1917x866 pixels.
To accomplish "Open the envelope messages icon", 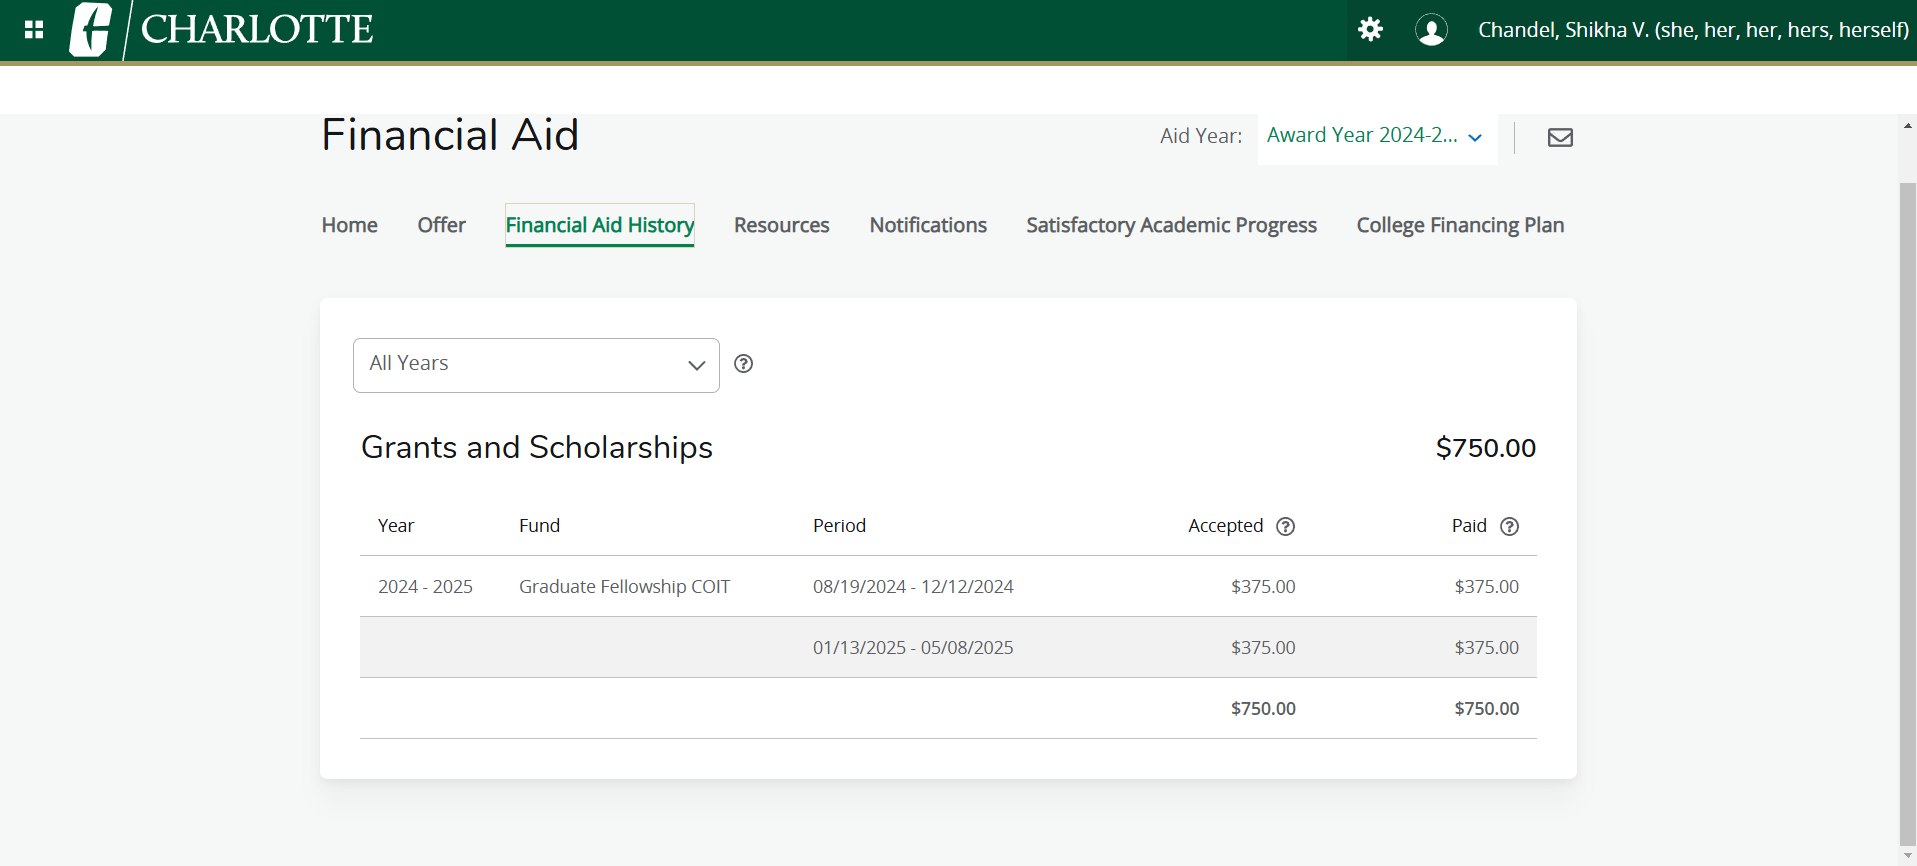I will pos(1560,137).
